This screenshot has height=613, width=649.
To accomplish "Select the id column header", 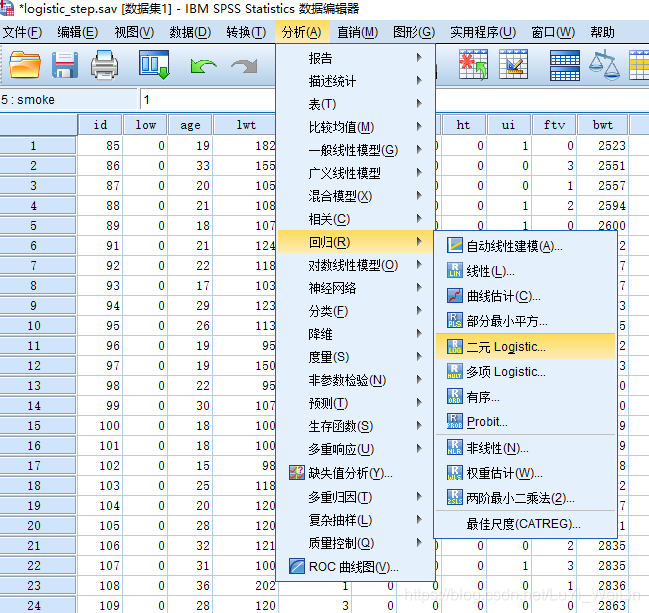I will click(x=100, y=125).
